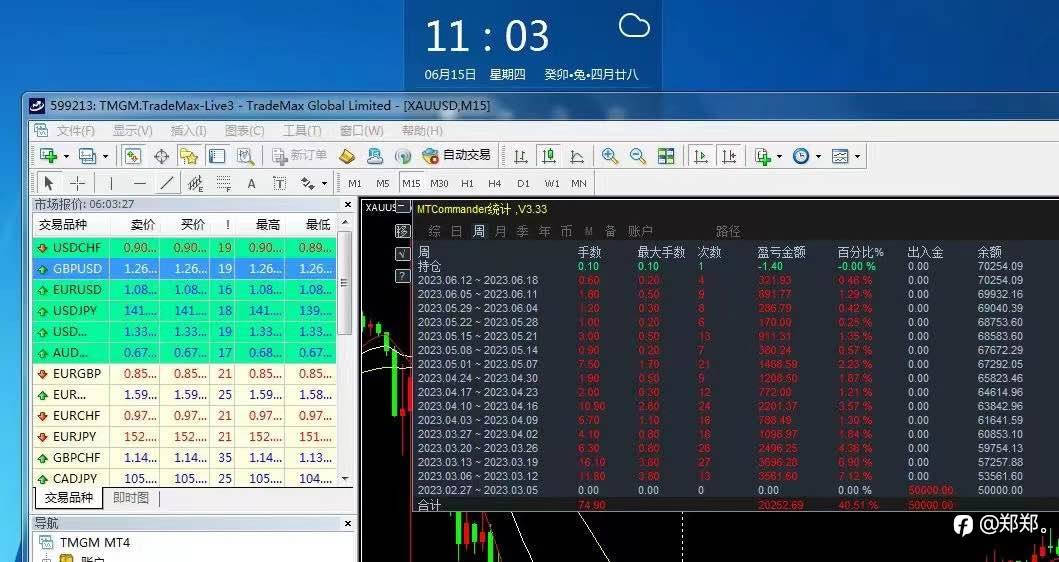Select the 月 tab in MTCommander stats
This screenshot has height=562, width=1059.
pos(500,231)
